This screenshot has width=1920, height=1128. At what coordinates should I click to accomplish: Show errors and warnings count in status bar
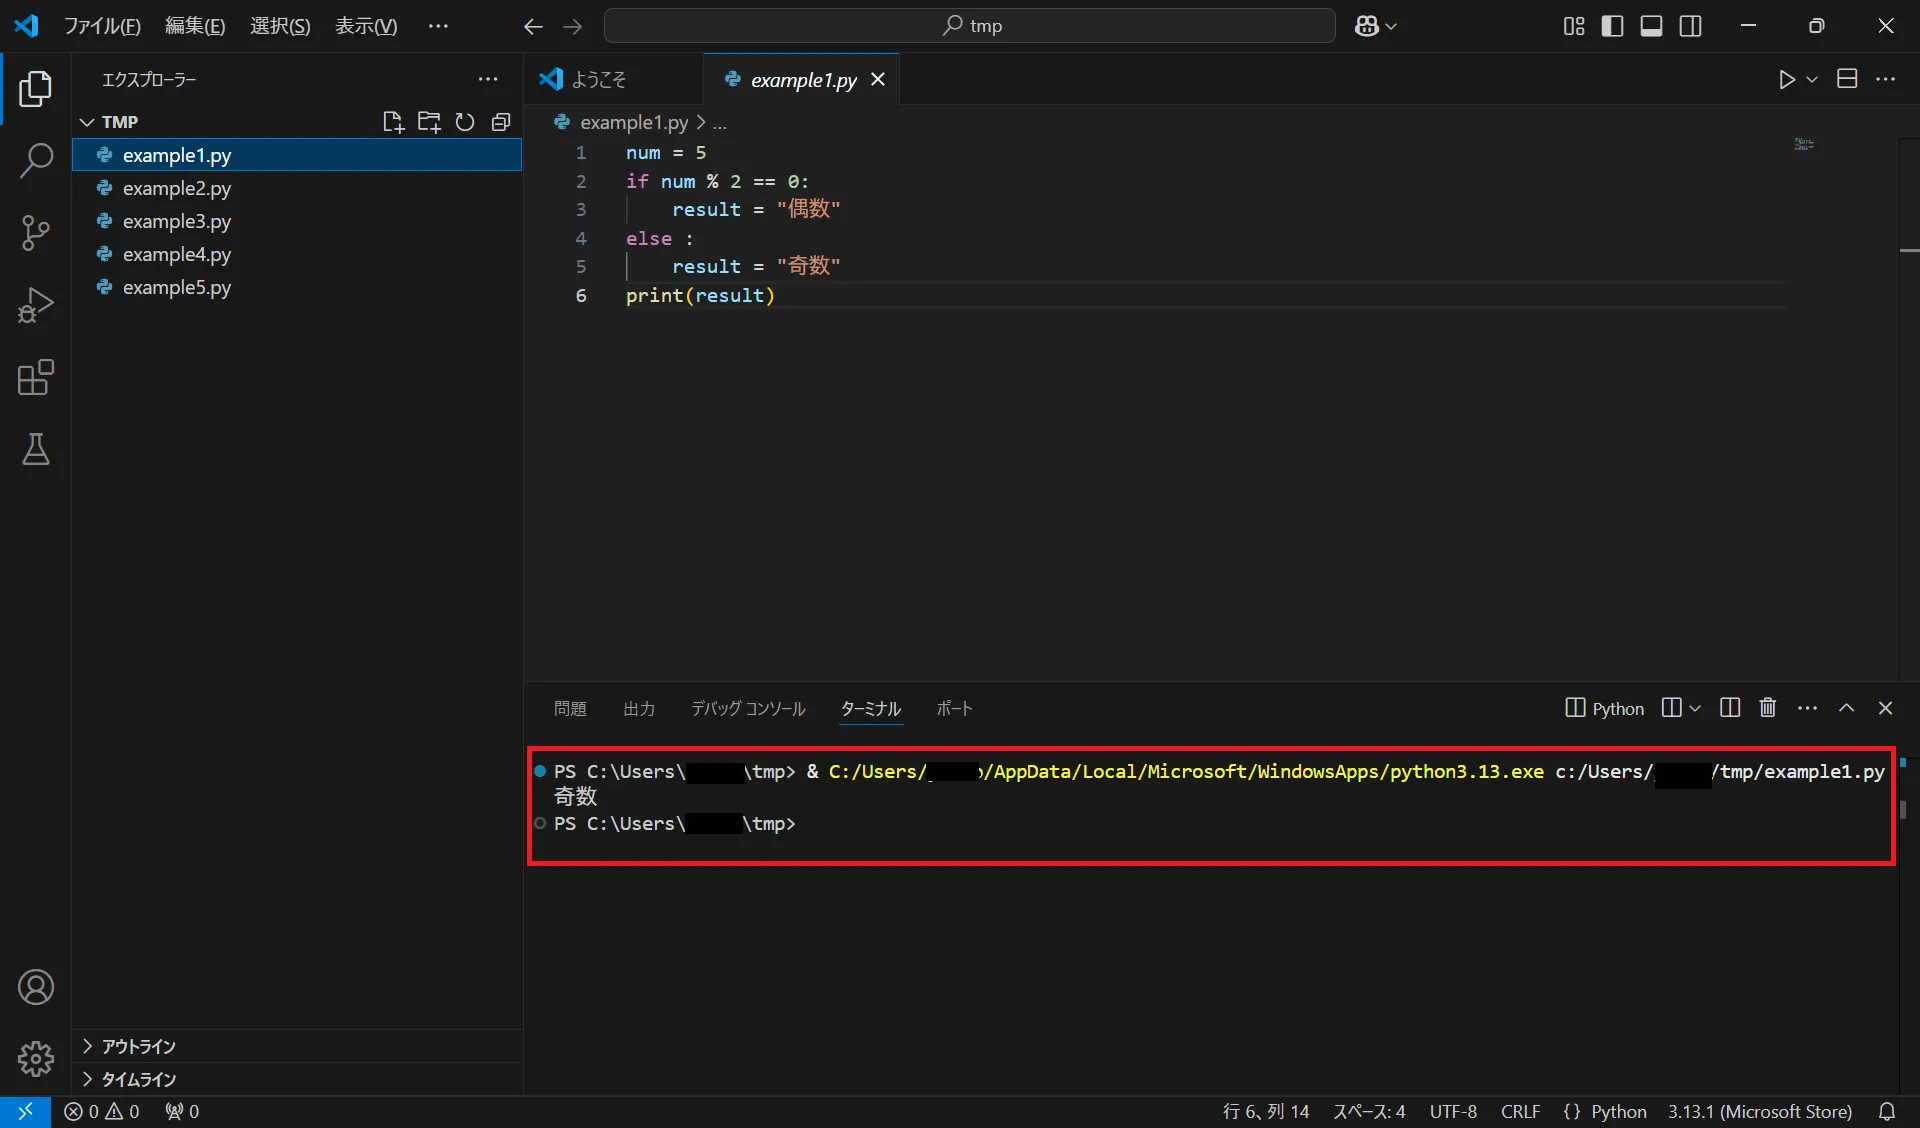click(101, 1112)
